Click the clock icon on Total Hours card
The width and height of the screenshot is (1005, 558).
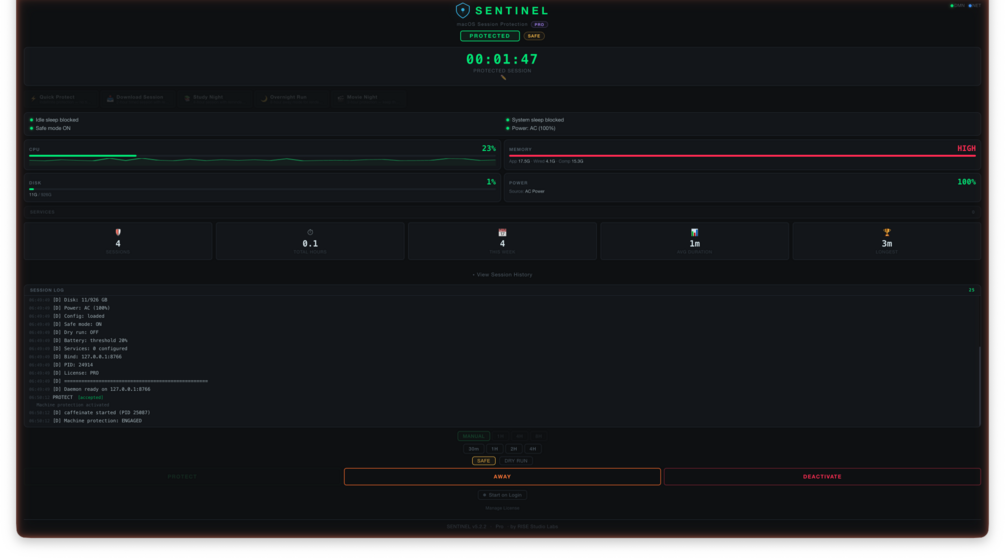click(310, 233)
